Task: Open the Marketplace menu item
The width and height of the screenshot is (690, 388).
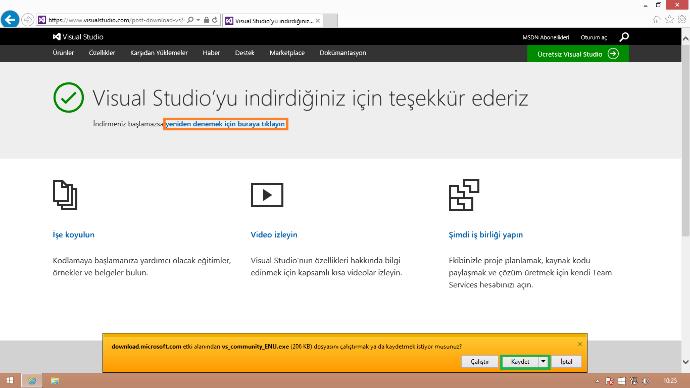Action: [287, 53]
